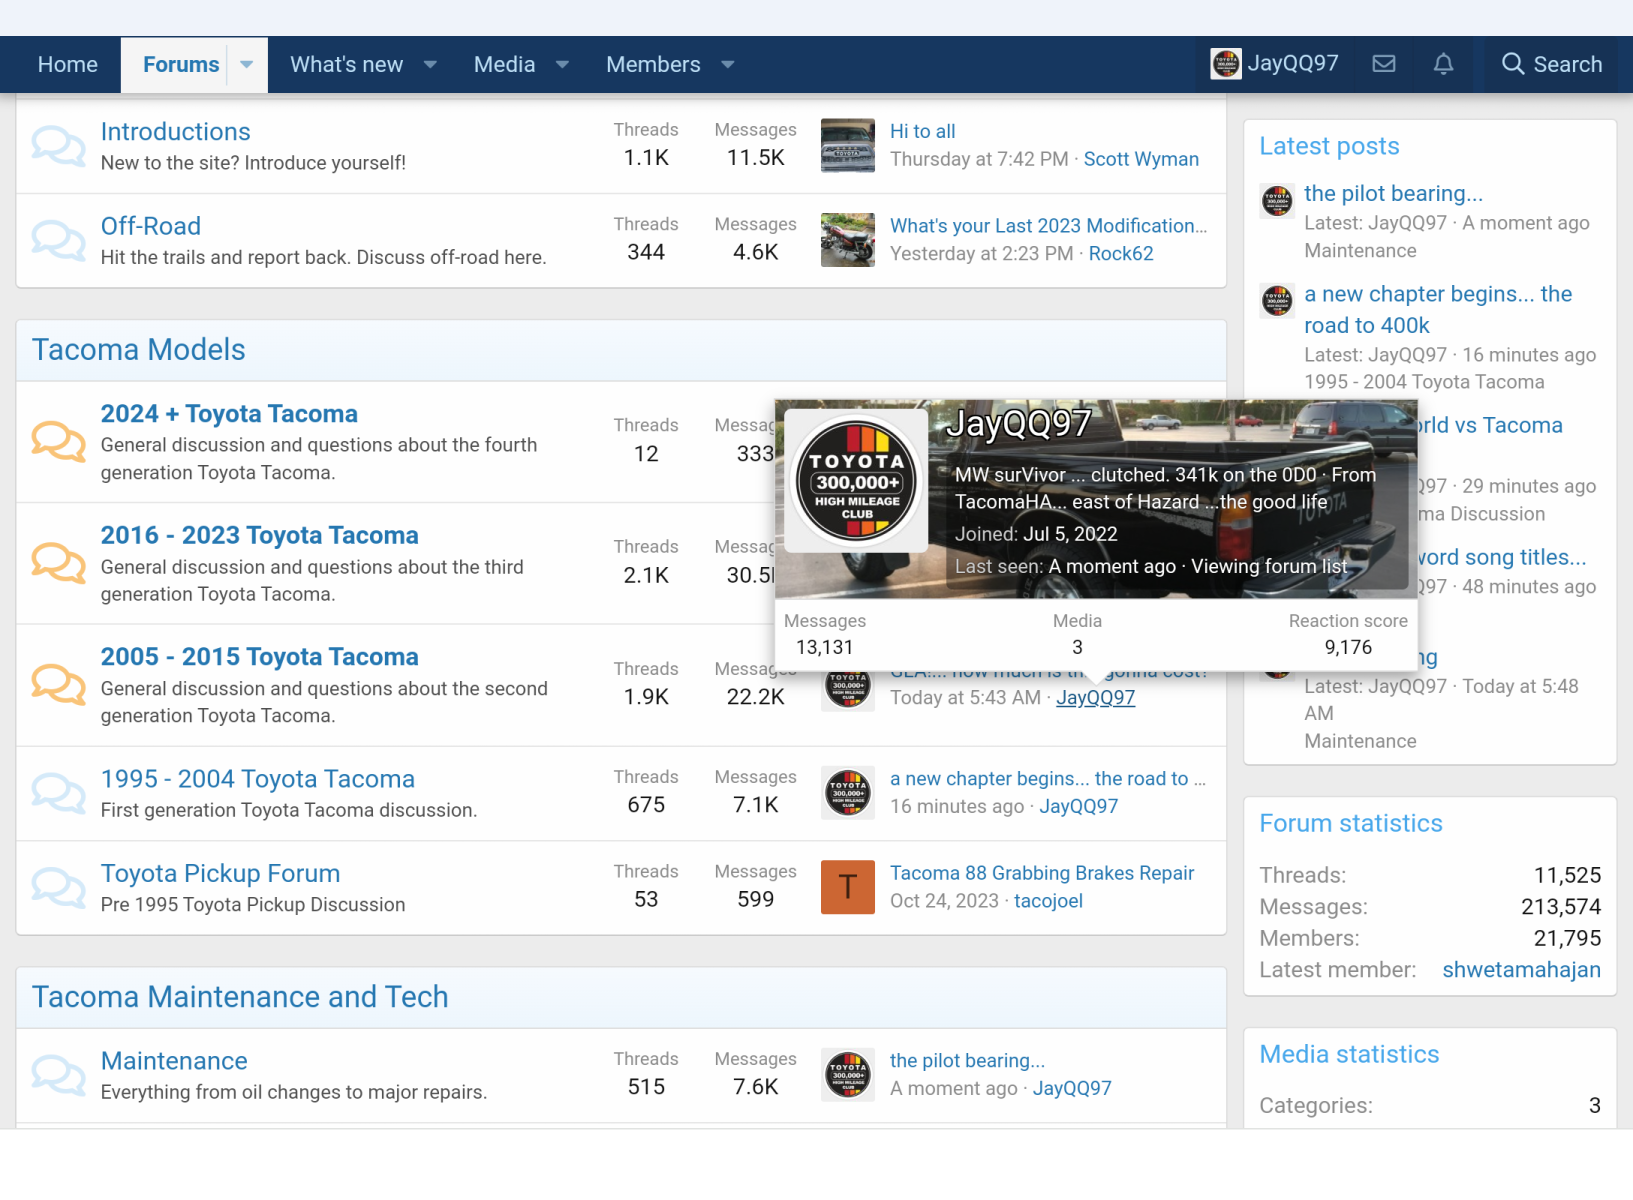This screenshot has width=1633, height=1200.
Task: Open the What's new menu
Action: tap(347, 65)
